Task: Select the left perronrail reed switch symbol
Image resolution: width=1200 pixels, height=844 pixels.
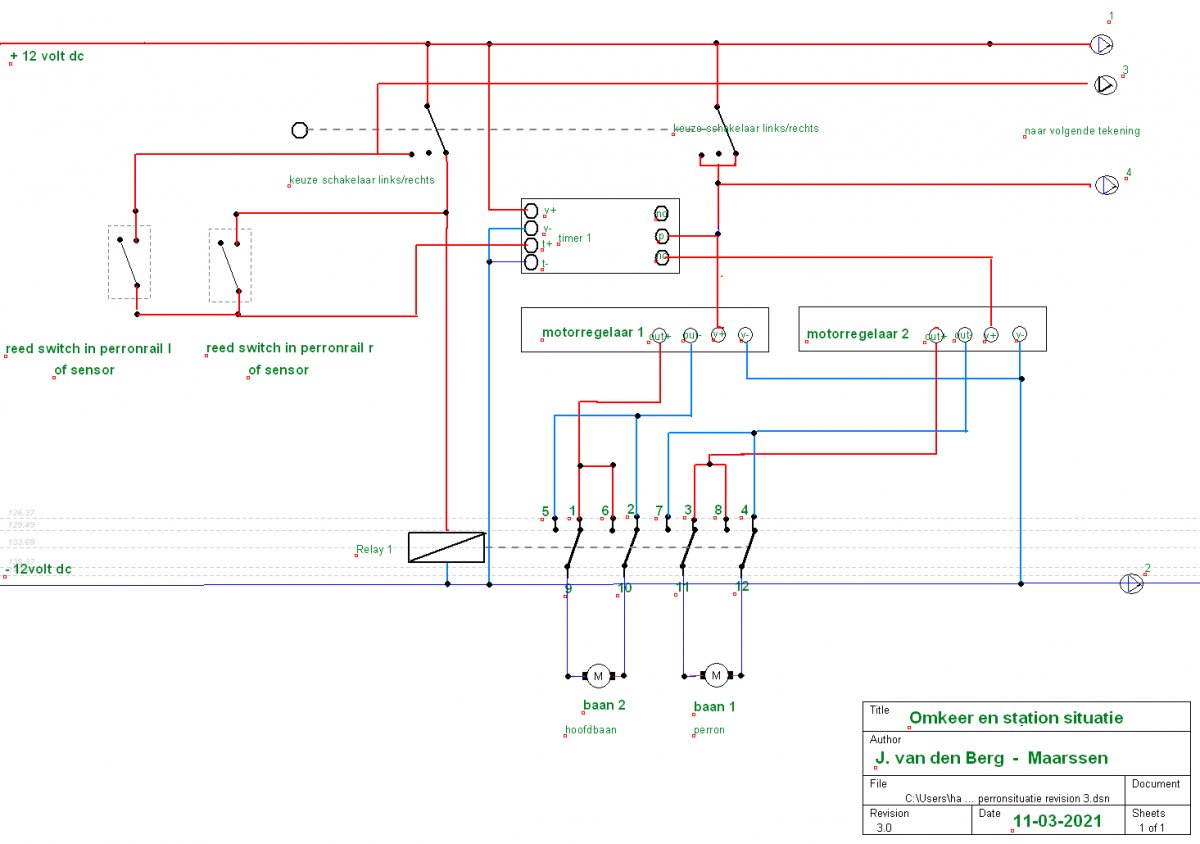Action: [129, 262]
